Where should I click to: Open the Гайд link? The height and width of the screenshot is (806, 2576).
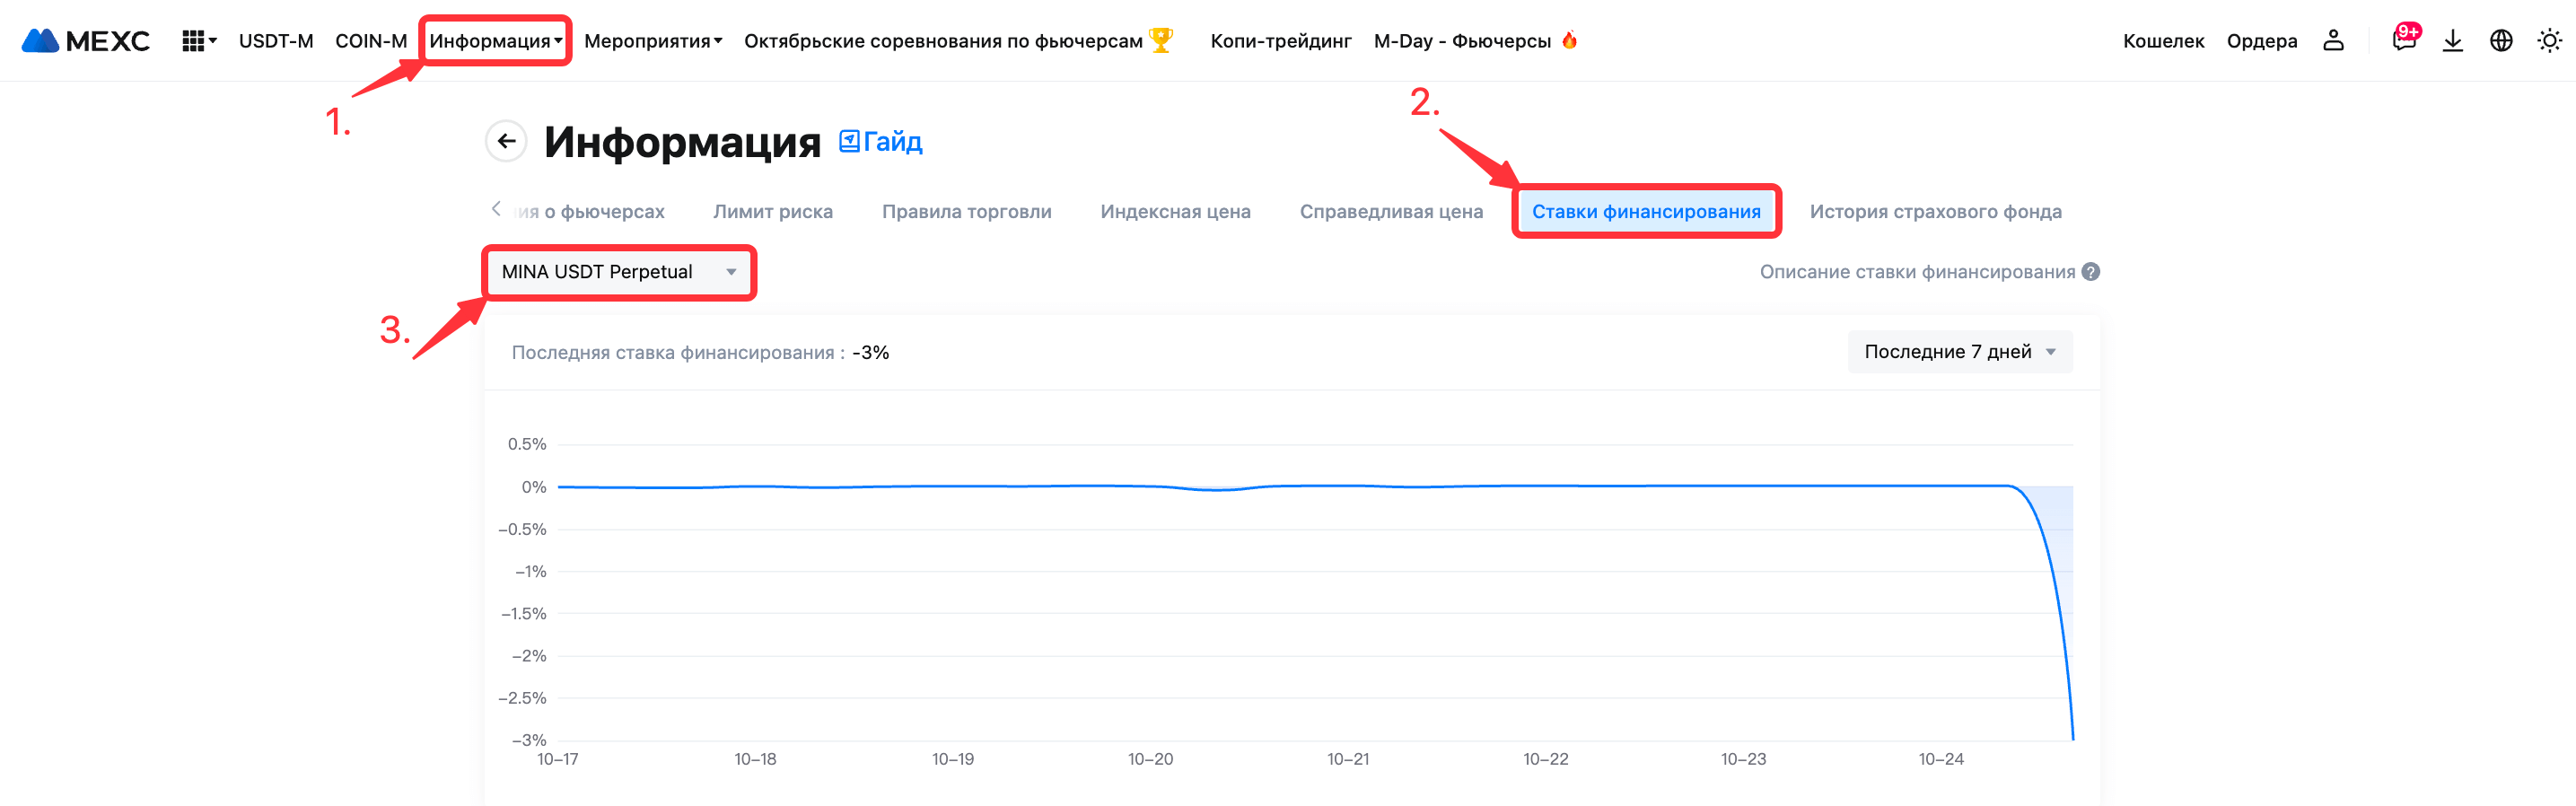click(881, 142)
